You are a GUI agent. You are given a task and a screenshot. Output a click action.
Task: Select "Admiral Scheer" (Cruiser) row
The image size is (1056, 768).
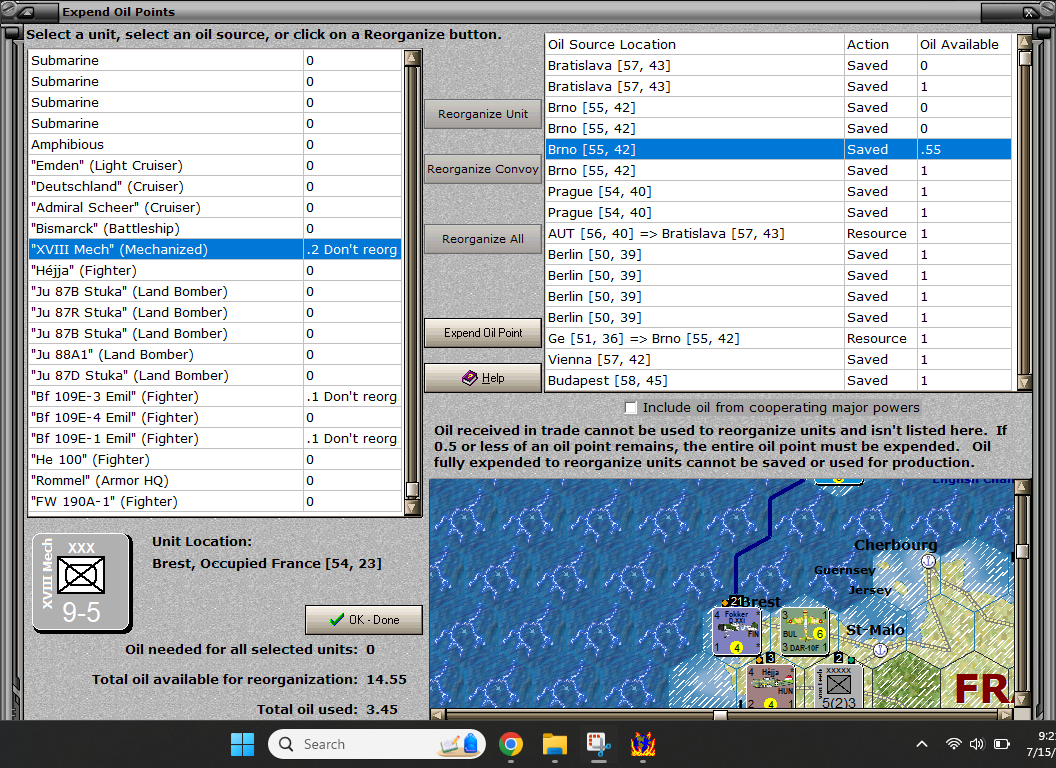coord(216,207)
